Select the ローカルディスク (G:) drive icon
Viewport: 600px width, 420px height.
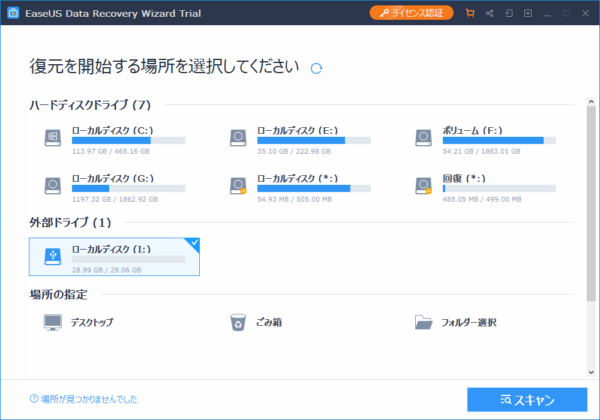coord(53,186)
